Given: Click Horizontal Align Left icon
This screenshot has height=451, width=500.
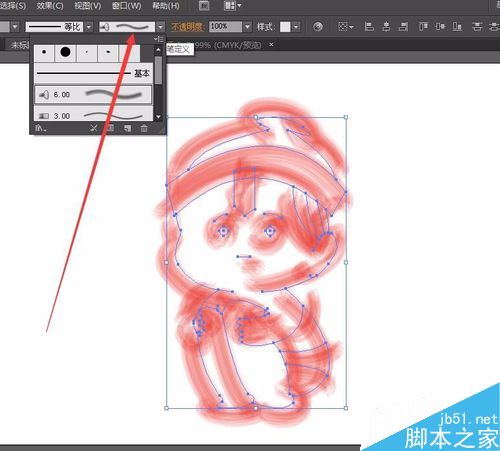Looking at the screenshot, I should pos(369,26).
